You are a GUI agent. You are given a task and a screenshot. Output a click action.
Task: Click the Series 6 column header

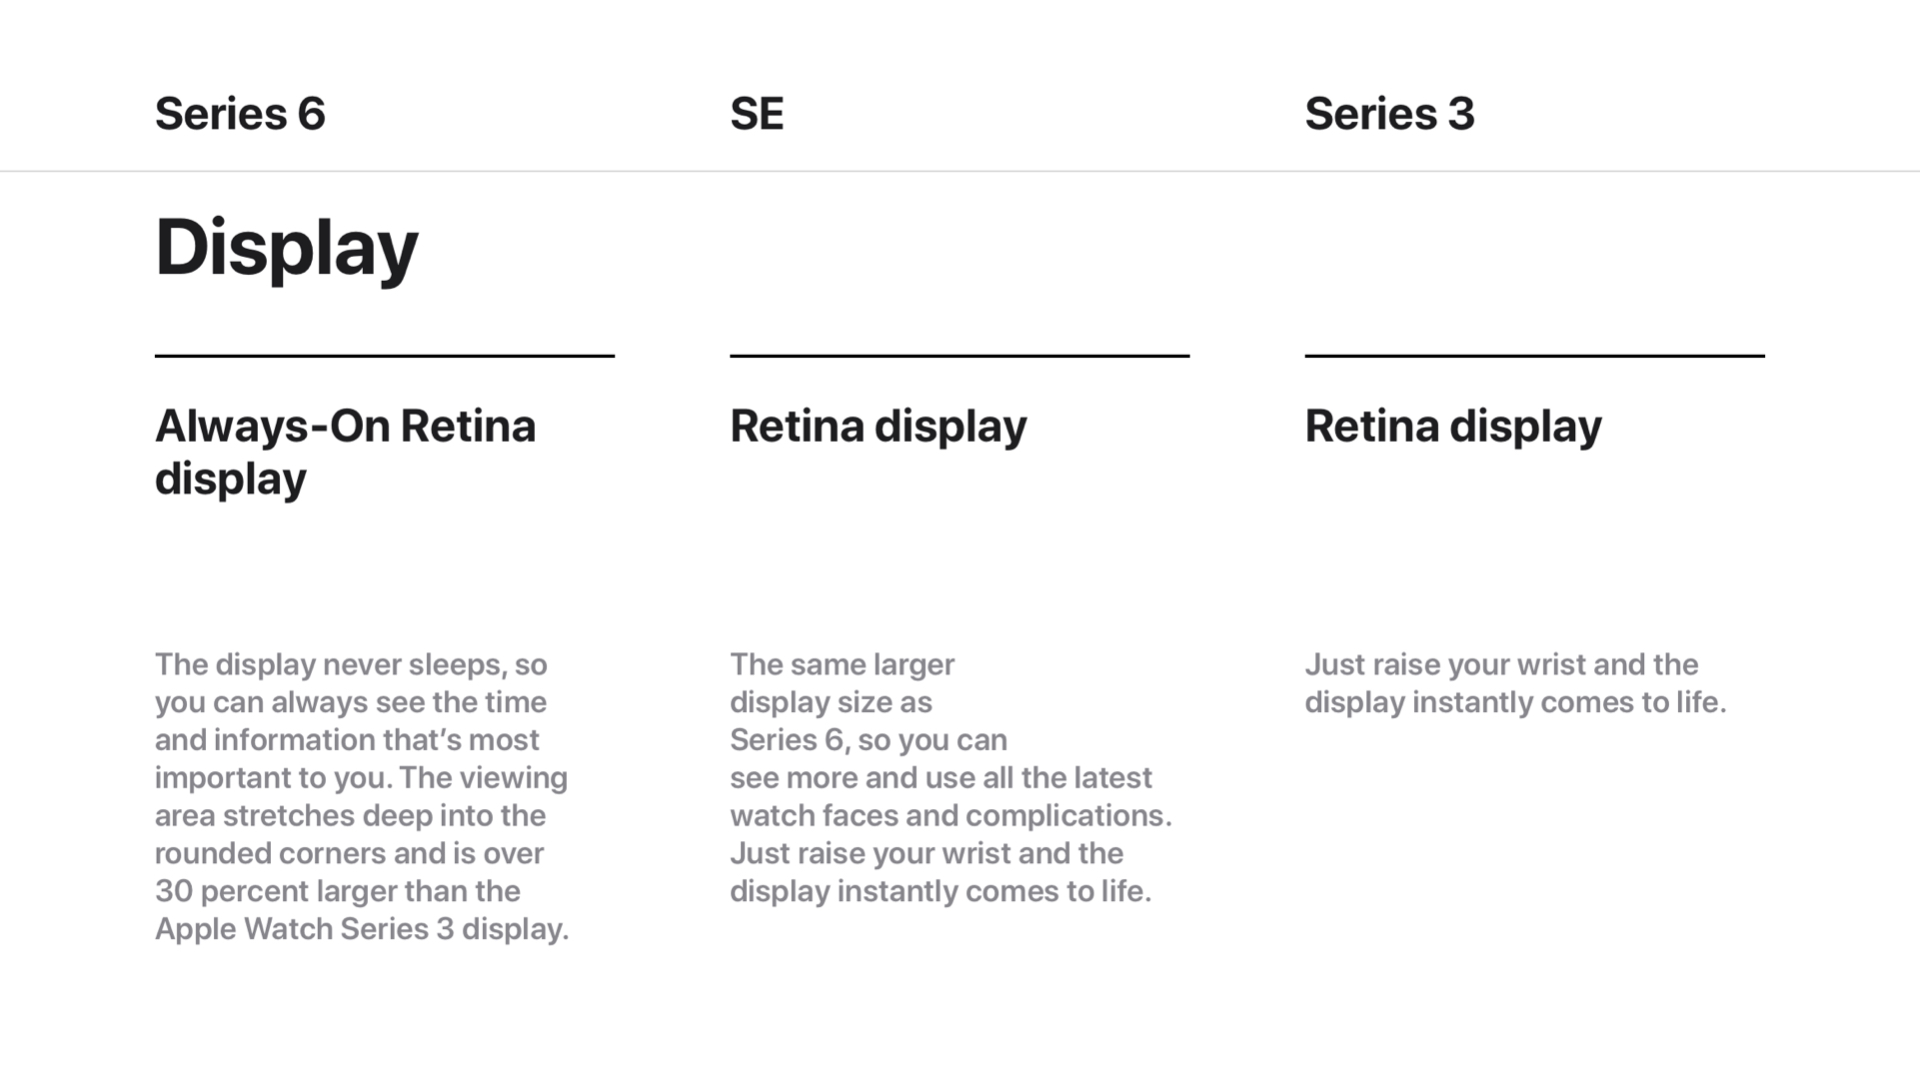pyautogui.click(x=240, y=114)
